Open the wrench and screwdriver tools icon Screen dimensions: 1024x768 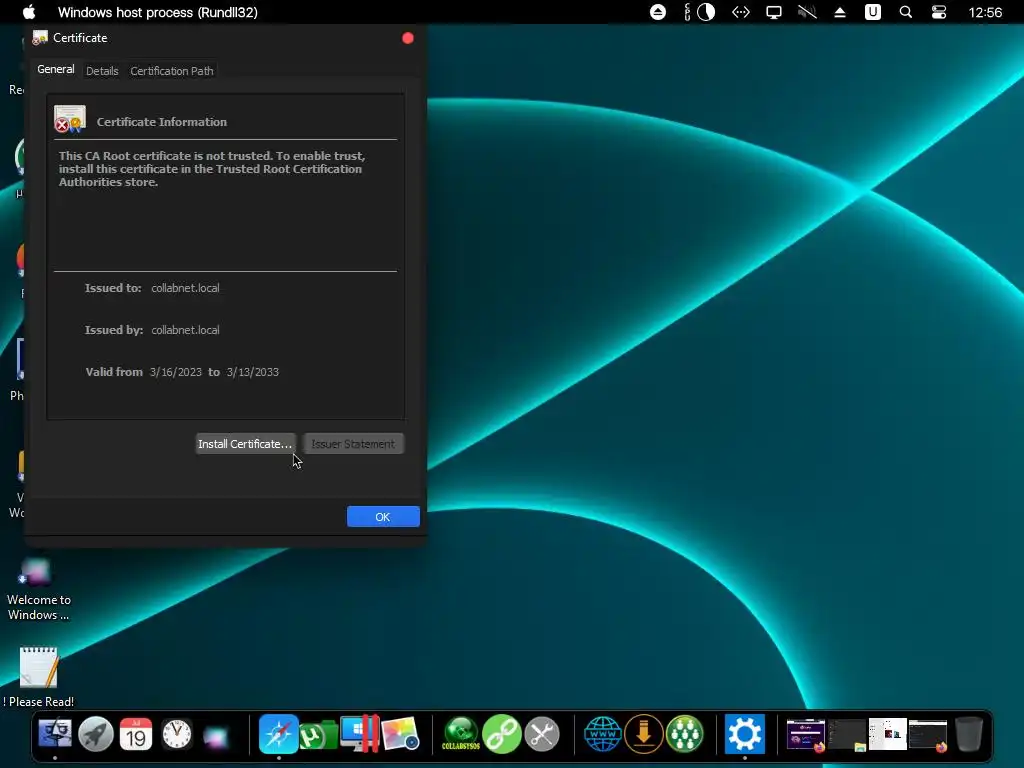click(x=542, y=734)
